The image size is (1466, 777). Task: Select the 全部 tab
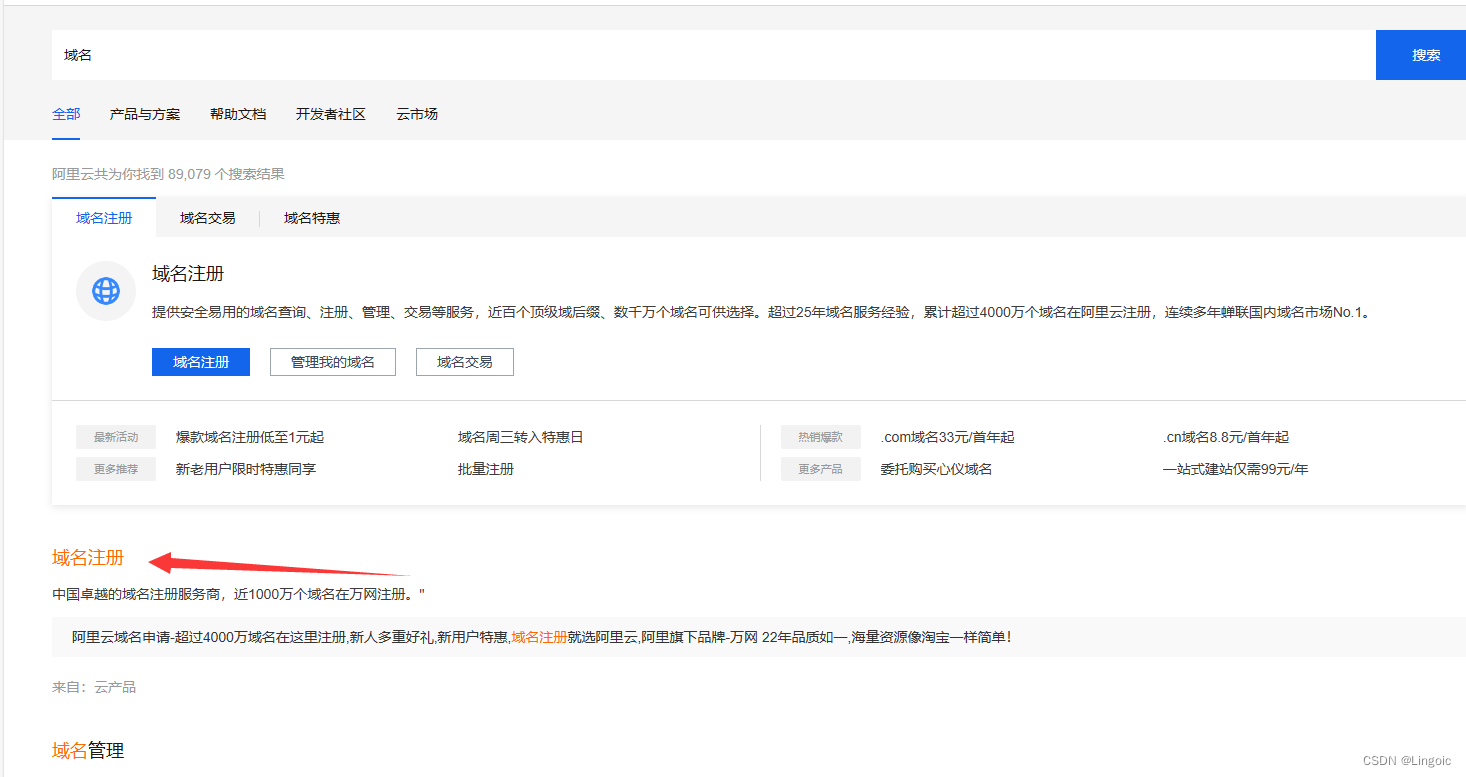click(66, 114)
